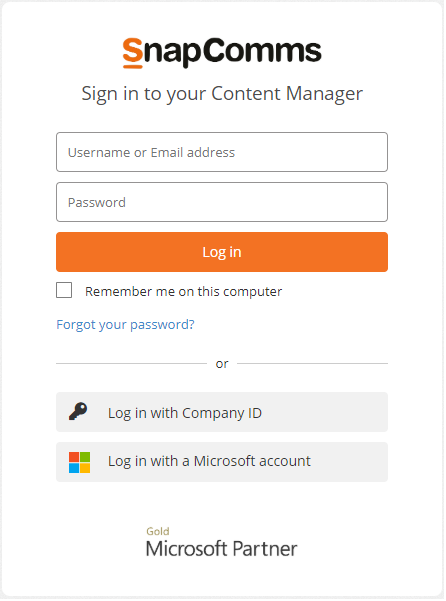Click the Microsoft Partner text at bottom

click(x=221, y=549)
